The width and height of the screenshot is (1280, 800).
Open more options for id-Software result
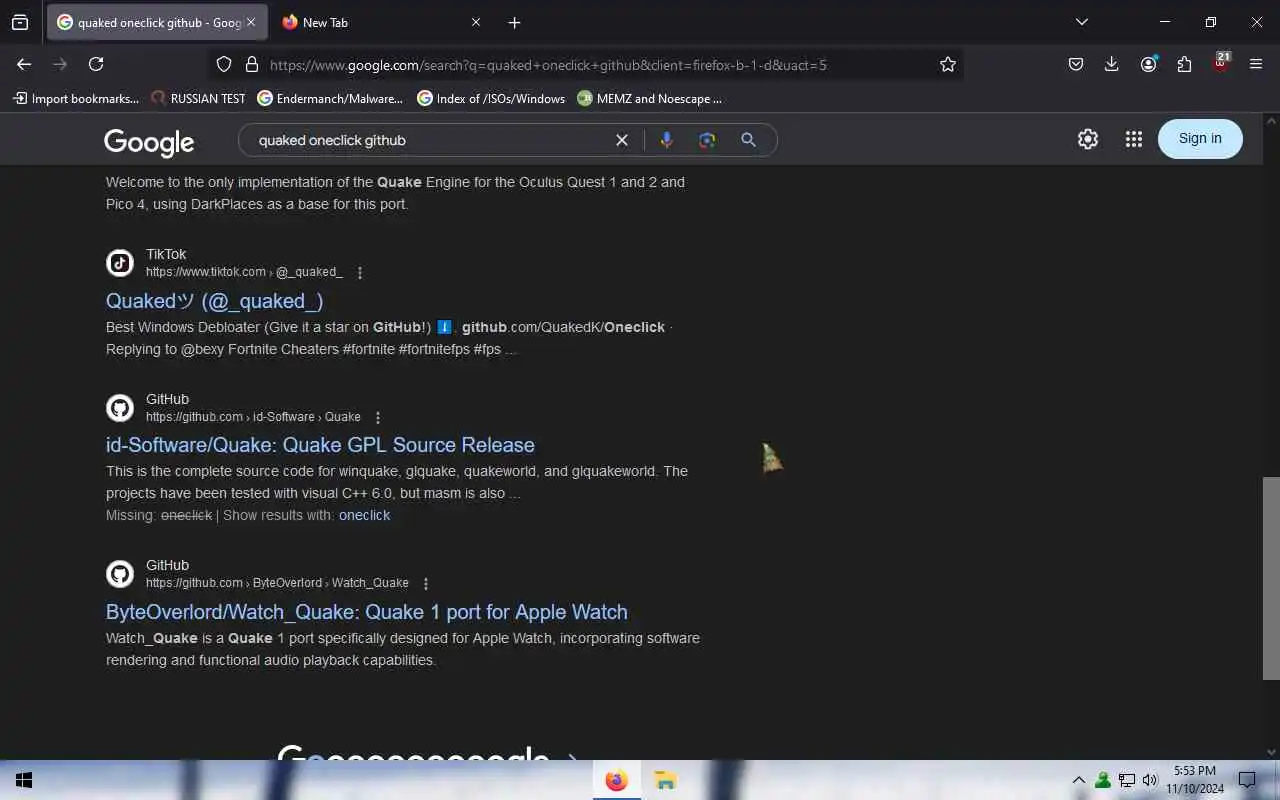[x=378, y=418]
